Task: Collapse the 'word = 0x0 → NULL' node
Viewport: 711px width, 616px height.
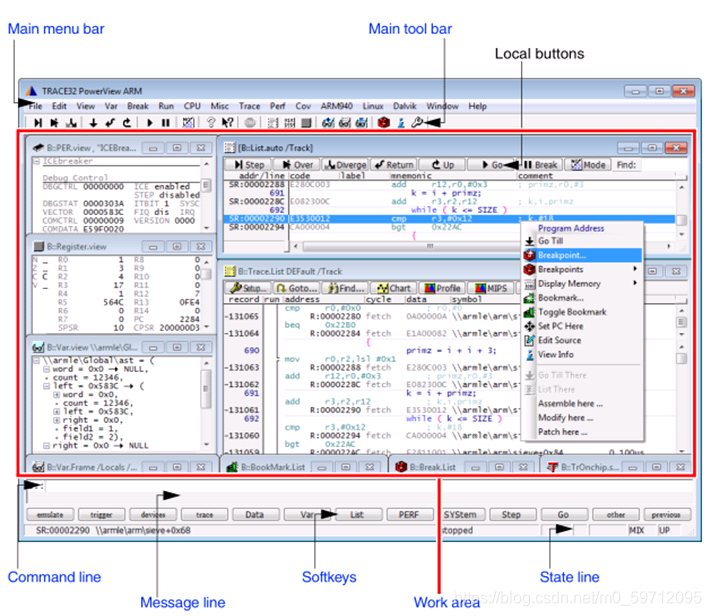Action: pyautogui.click(x=46, y=369)
